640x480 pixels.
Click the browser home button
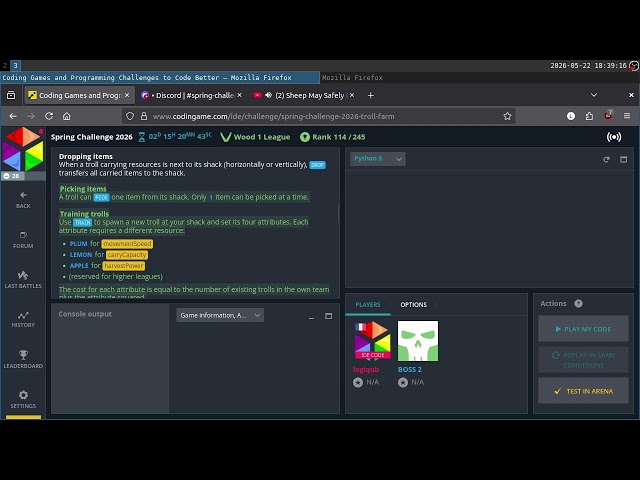pyautogui.click(x=67, y=116)
